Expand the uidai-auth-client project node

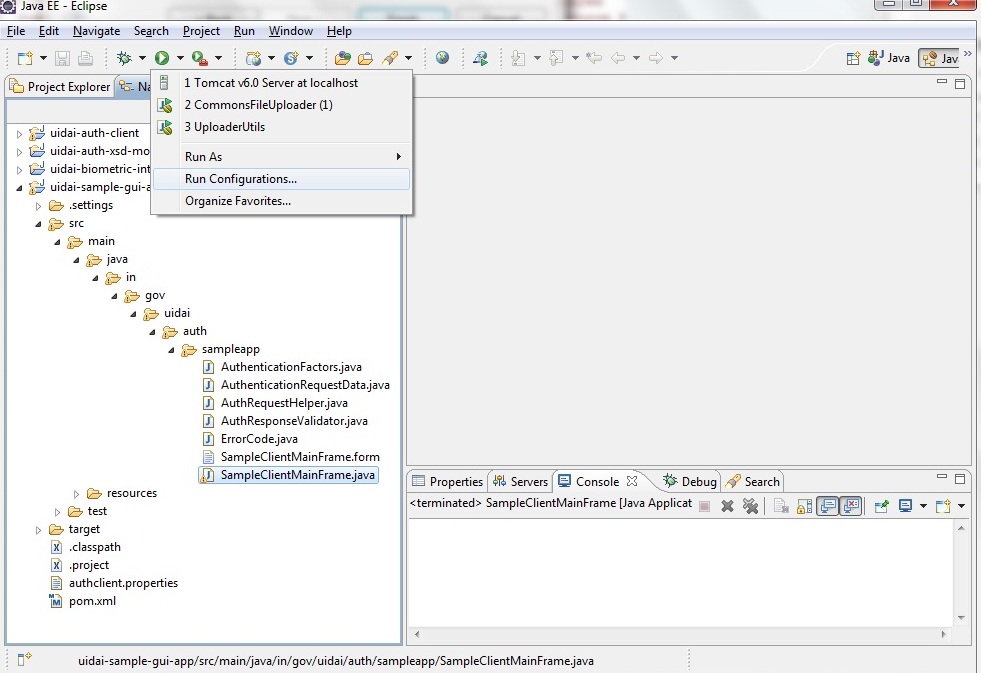click(x=19, y=134)
